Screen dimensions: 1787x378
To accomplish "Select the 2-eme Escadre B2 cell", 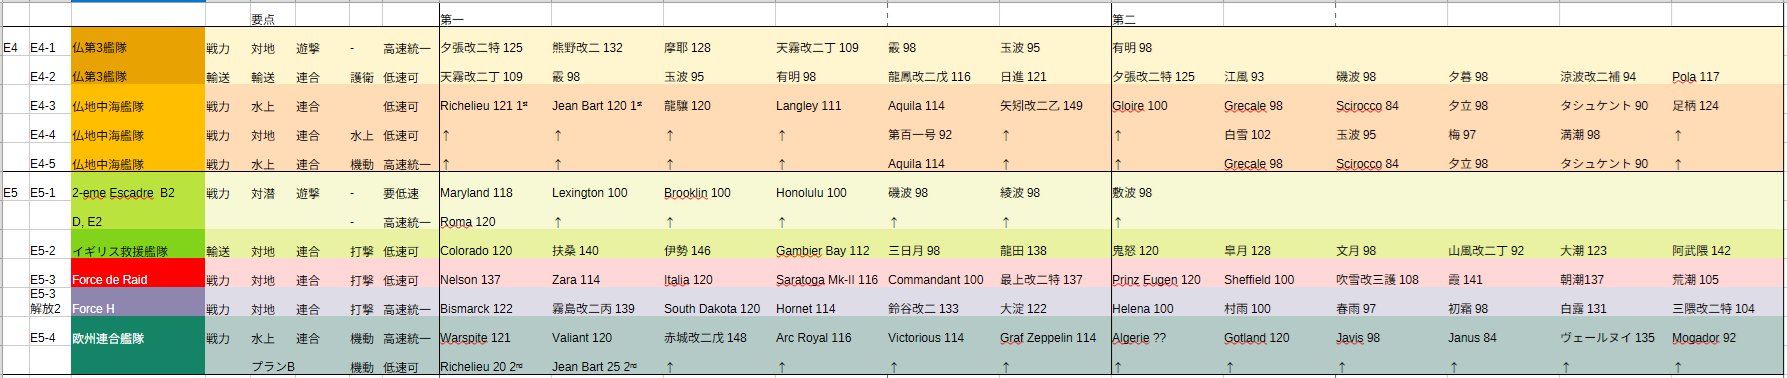I will (138, 193).
